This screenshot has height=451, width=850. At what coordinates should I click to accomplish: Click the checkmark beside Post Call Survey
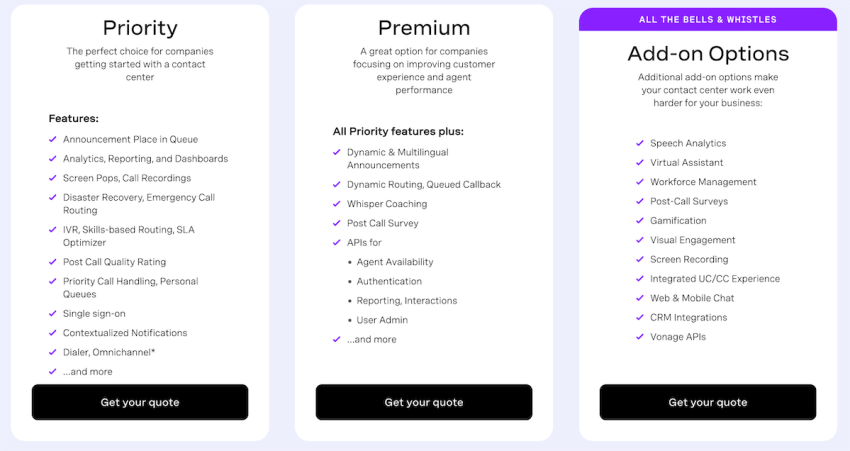337,223
